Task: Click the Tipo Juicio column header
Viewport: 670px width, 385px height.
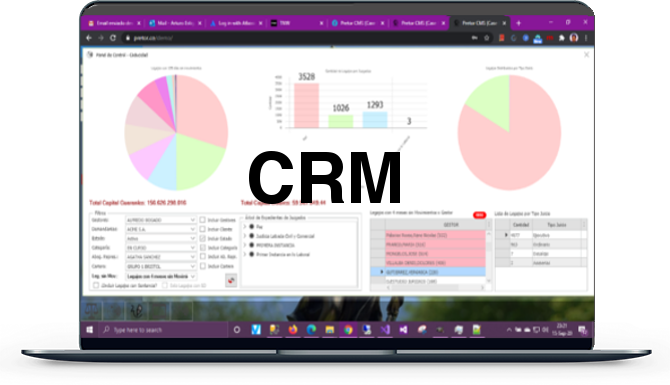Action: point(556,224)
